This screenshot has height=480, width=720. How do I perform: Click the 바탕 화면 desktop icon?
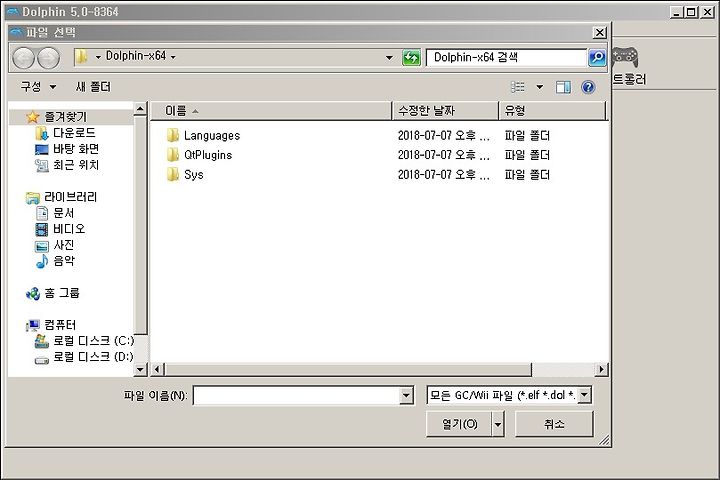[x=41, y=149]
